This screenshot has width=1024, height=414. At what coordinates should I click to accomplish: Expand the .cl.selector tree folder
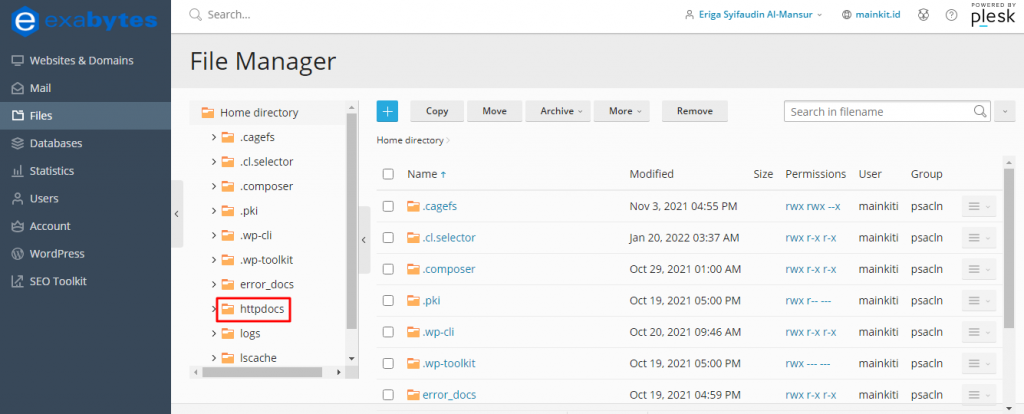(214, 161)
